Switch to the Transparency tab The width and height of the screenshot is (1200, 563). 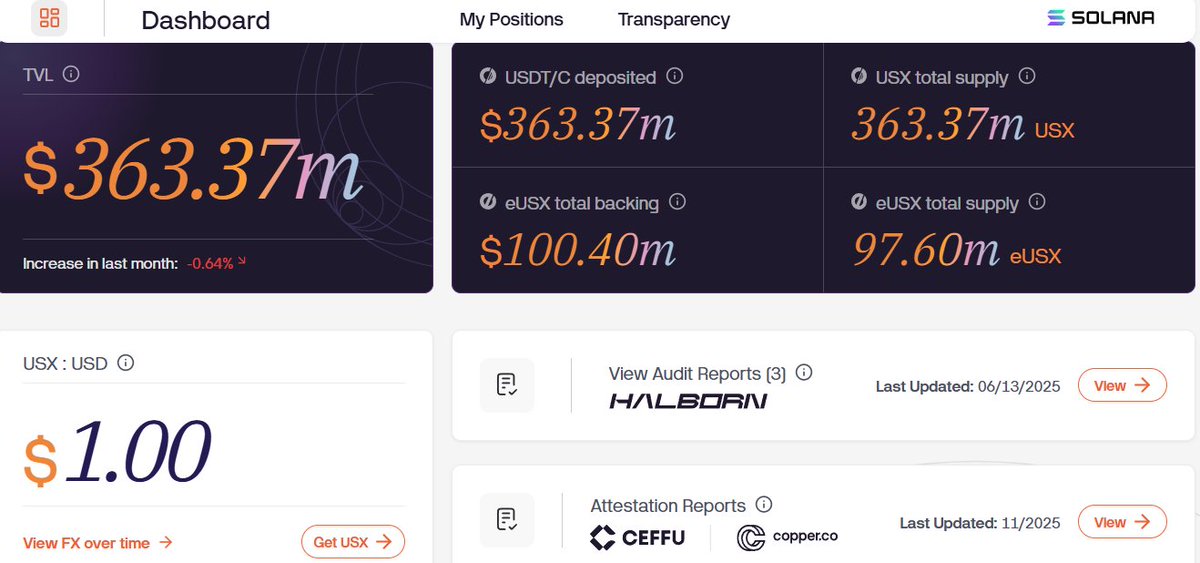coord(674,19)
